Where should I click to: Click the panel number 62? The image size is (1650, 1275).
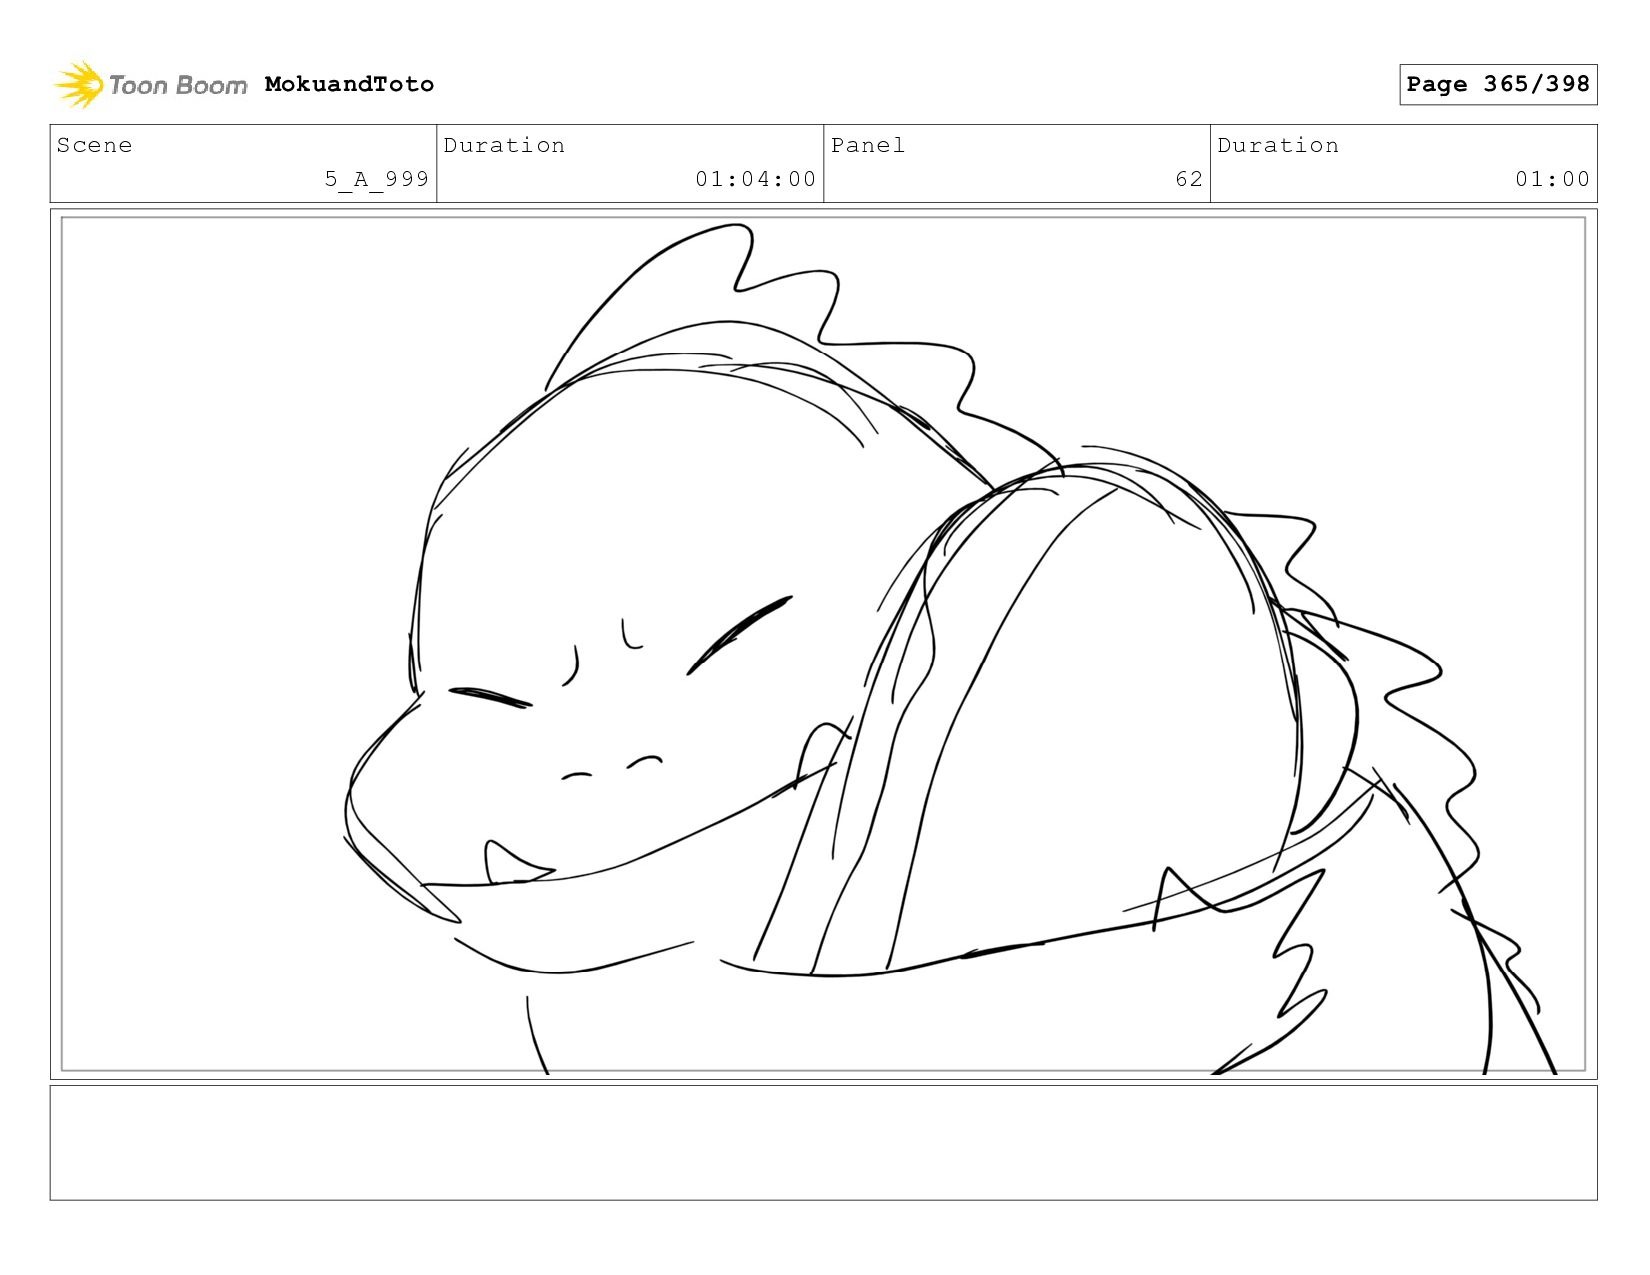point(1188,179)
